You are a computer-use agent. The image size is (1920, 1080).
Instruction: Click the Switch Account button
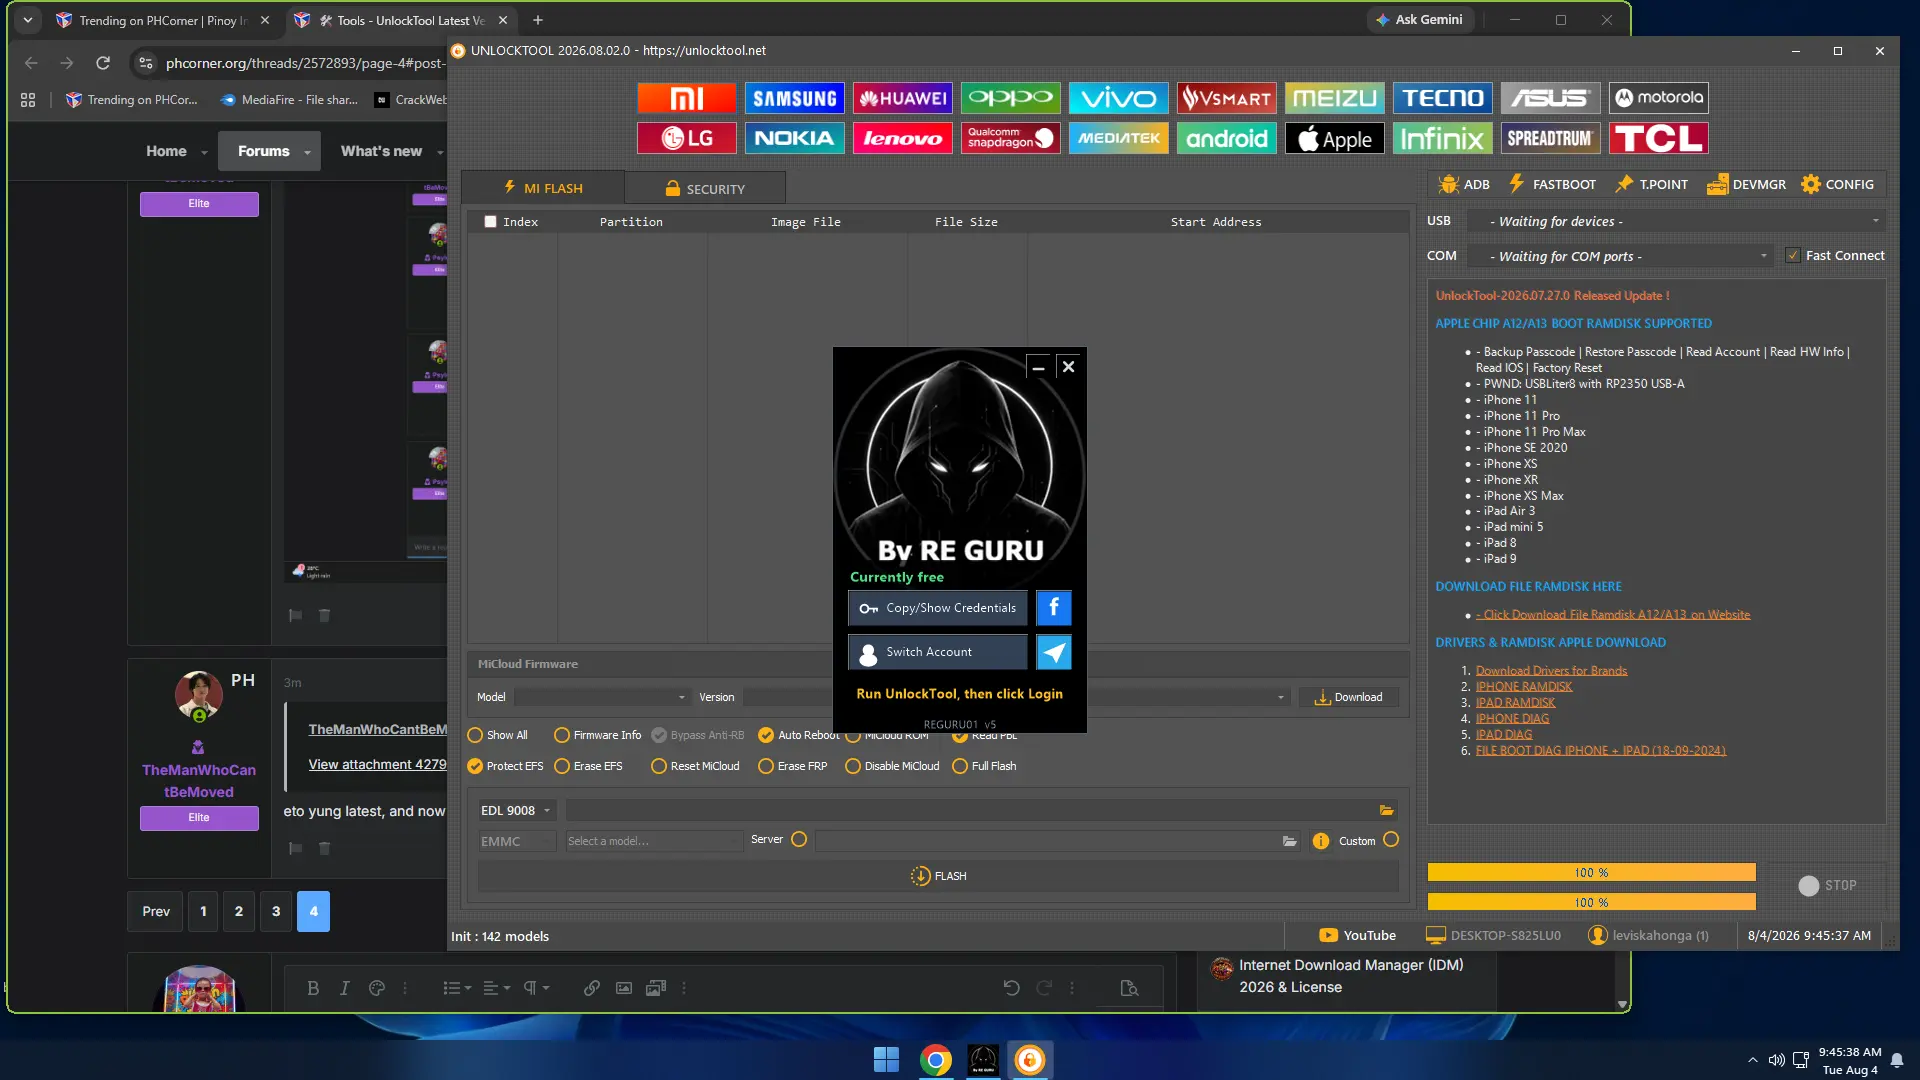coord(938,652)
